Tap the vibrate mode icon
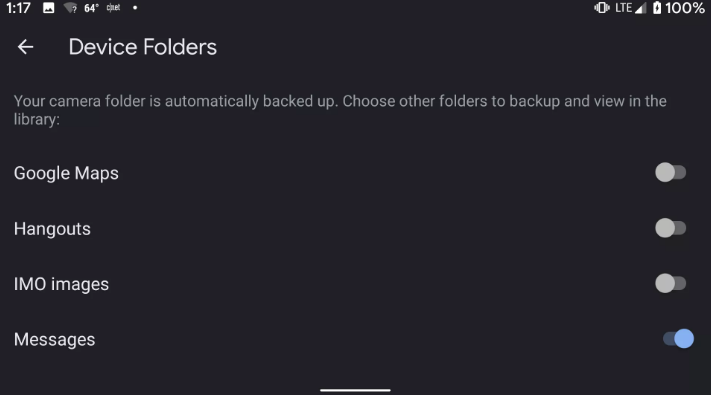 point(602,8)
